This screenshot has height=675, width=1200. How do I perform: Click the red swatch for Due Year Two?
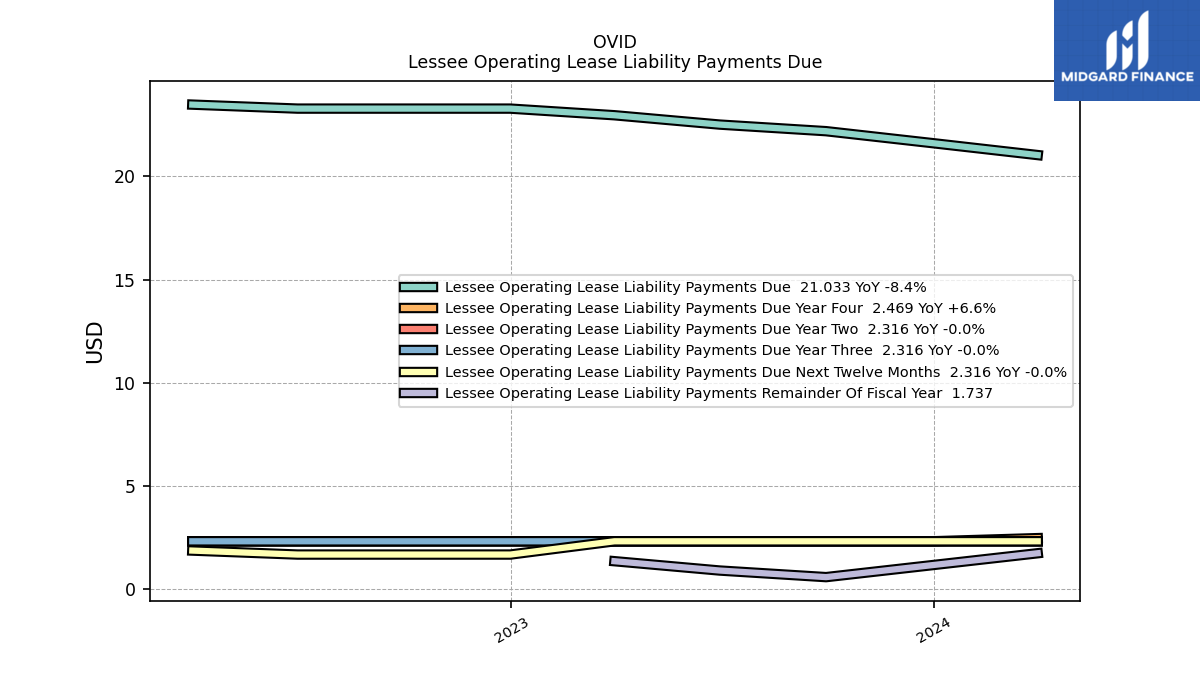(418, 329)
